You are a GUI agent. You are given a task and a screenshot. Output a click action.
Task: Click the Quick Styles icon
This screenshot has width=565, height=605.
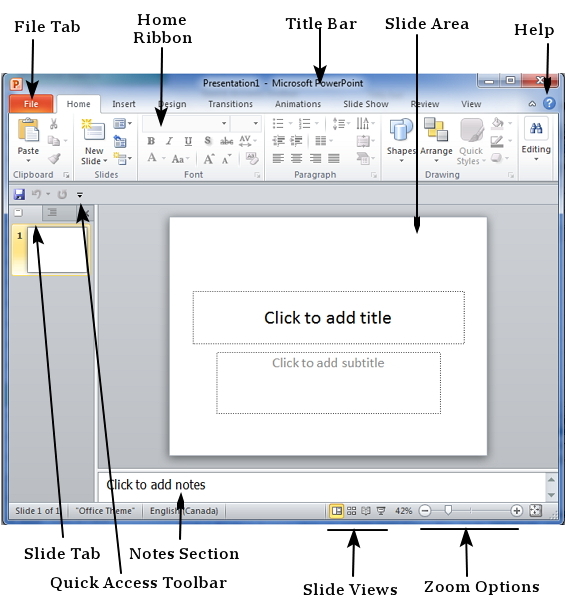pos(471,130)
